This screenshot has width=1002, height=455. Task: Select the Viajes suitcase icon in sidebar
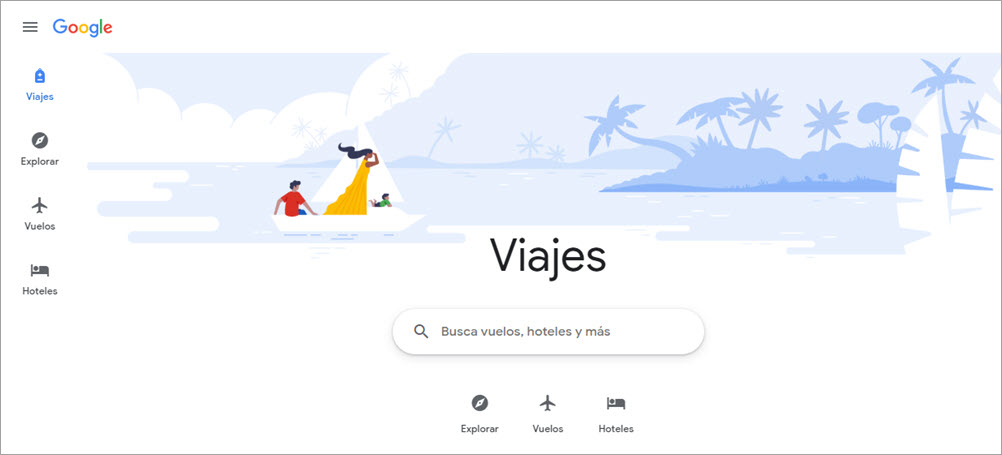(x=40, y=76)
